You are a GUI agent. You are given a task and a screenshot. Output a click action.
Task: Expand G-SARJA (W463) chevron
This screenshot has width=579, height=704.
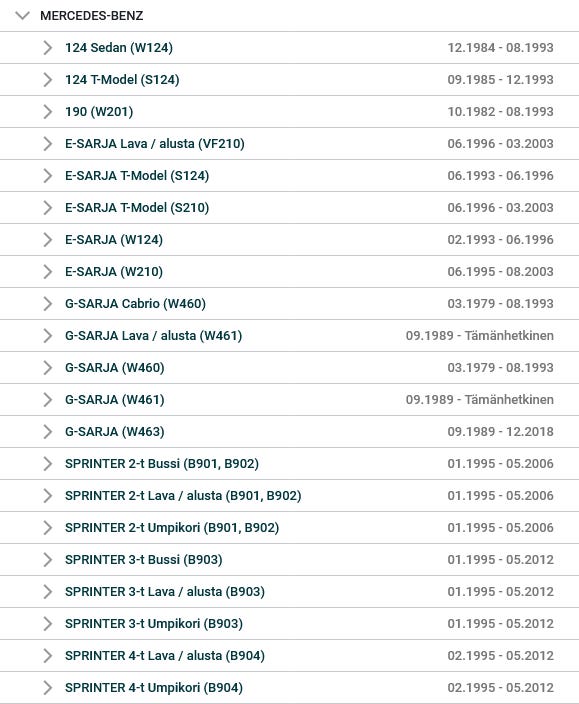[48, 432]
